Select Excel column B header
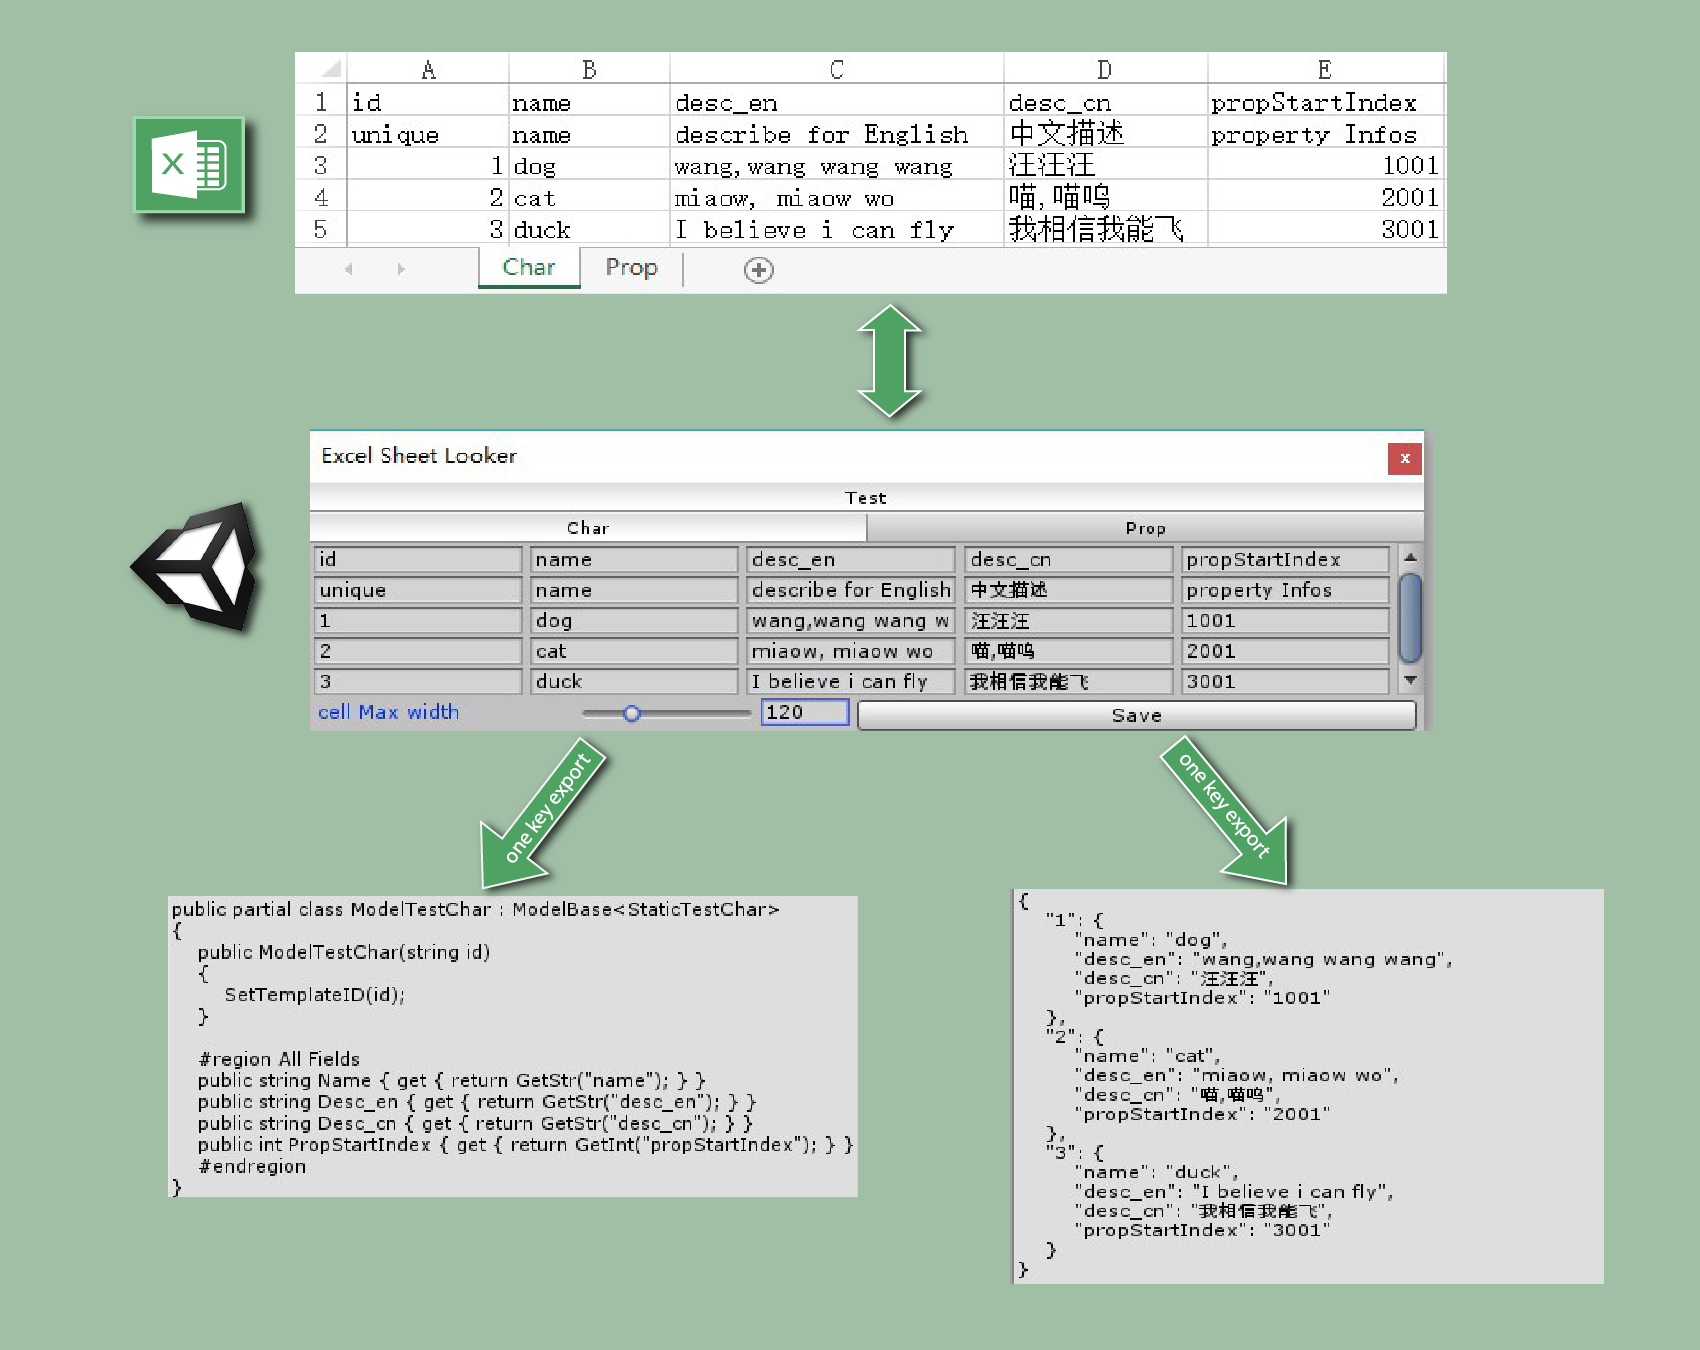The width and height of the screenshot is (1700, 1350). (x=589, y=69)
